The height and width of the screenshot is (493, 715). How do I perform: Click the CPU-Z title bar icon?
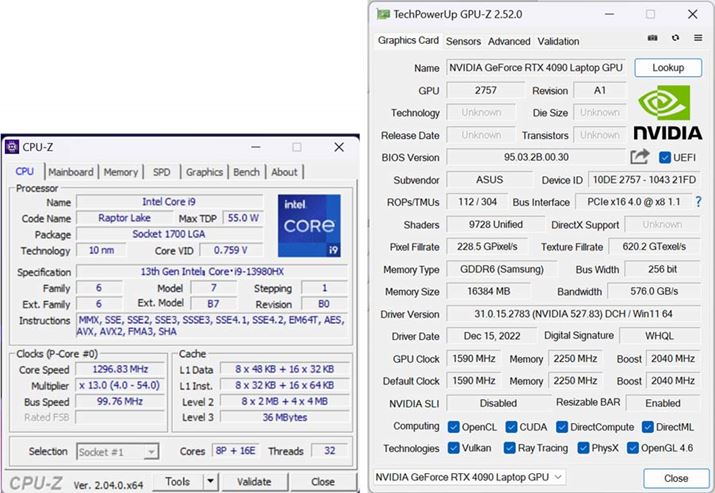pyautogui.click(x=11, y=147)
